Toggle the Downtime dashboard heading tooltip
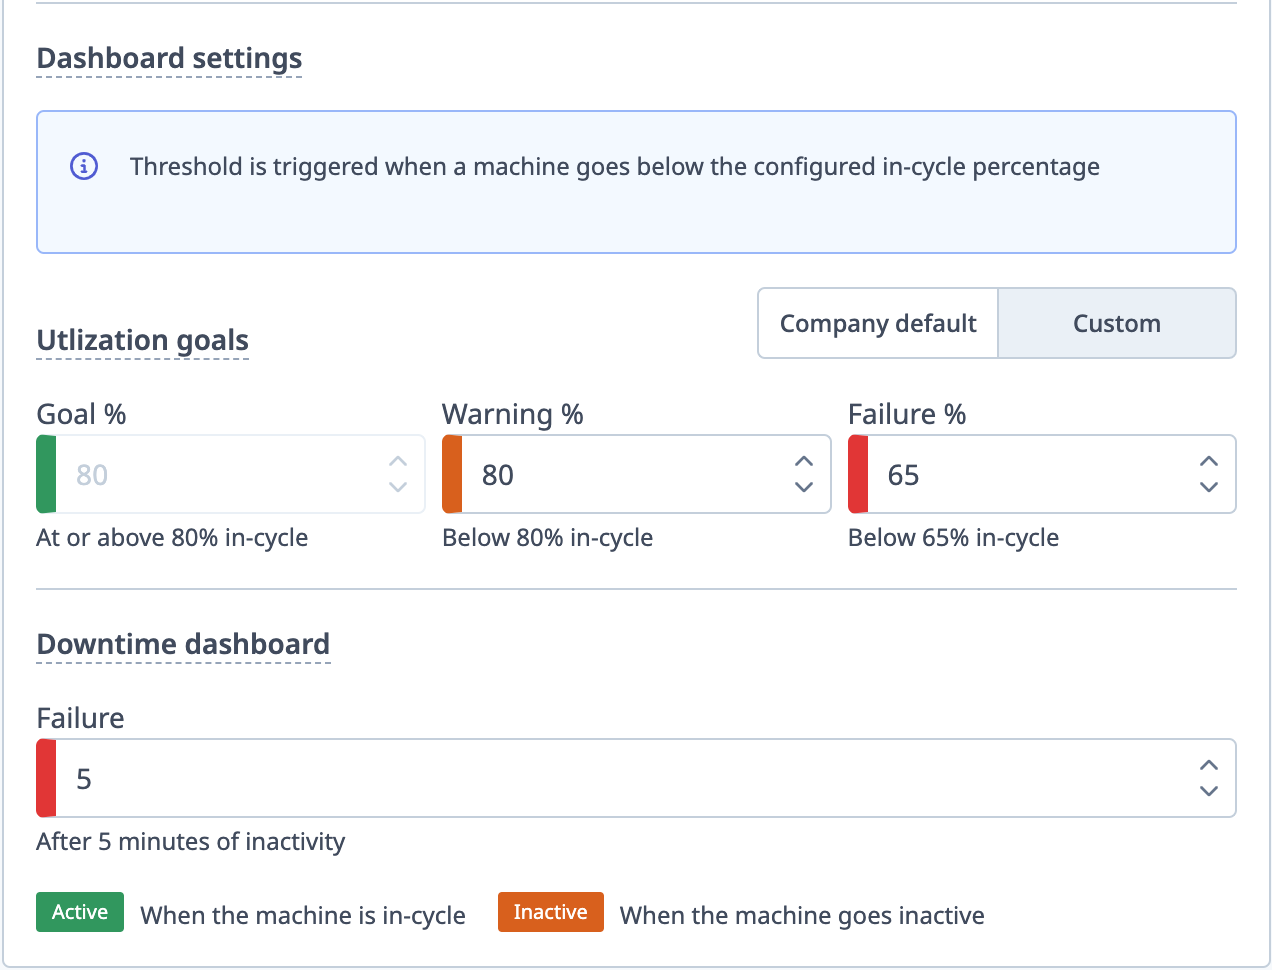Screen dimensions: 1272x970 pyautogui.click(x=183, y=644)
